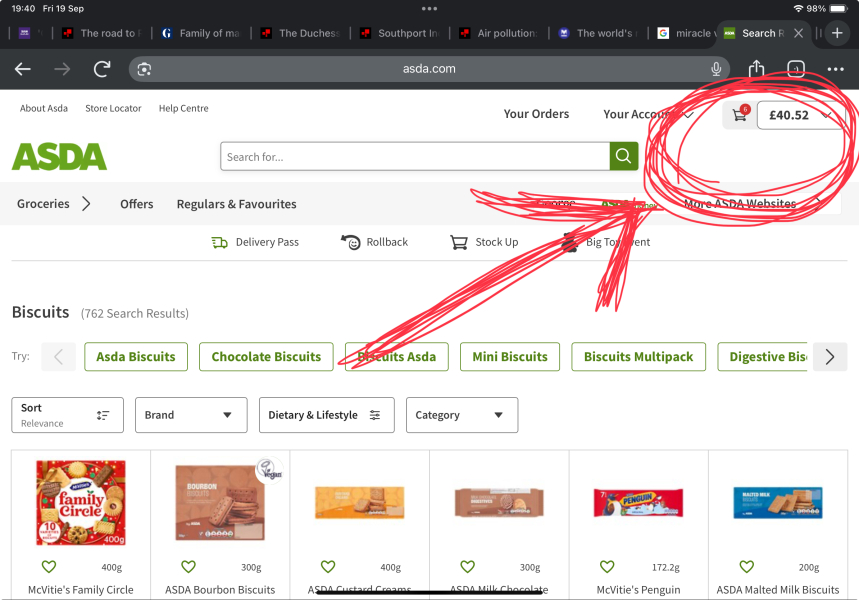Click the Rollback link text
Viewport: 859px width, 600px height.
(x=387, y=242)
